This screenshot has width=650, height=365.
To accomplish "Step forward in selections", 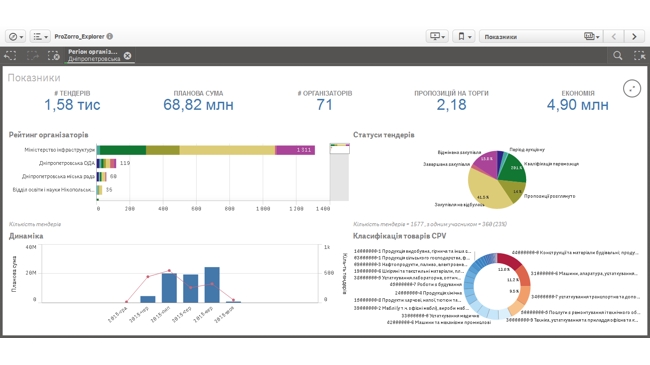I will click(x=32, y=56).
